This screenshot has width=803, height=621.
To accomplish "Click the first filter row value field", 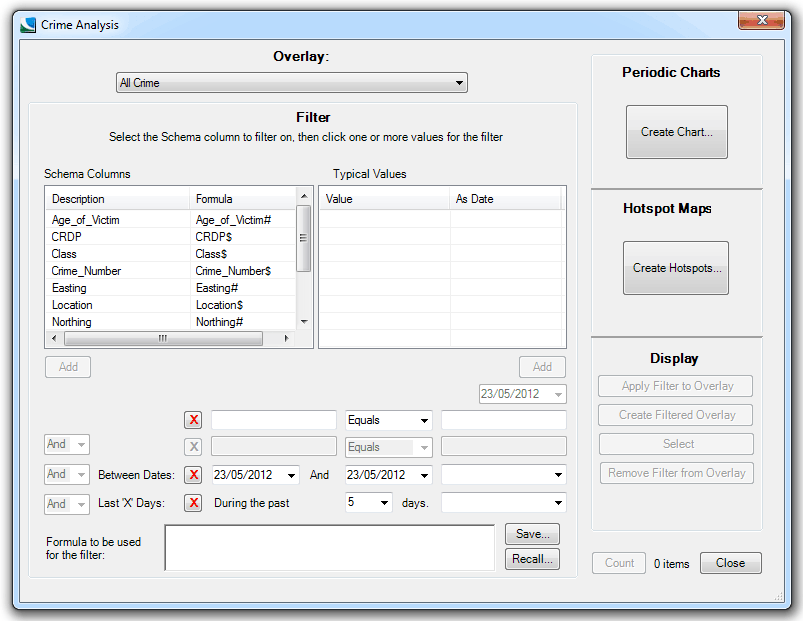I will [504, 420].
